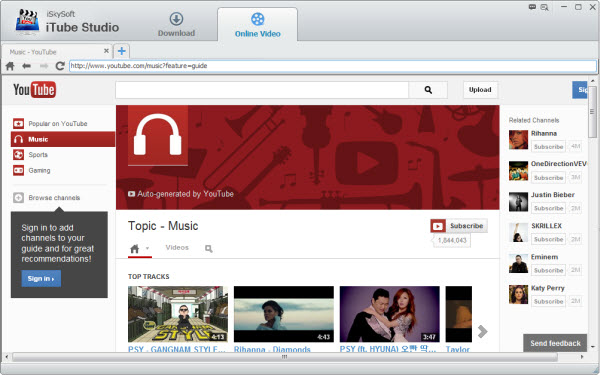Click scroll-down arrow on vertical scrollbar
Viewport: 600px width, 375px height.
click(592, 347)
